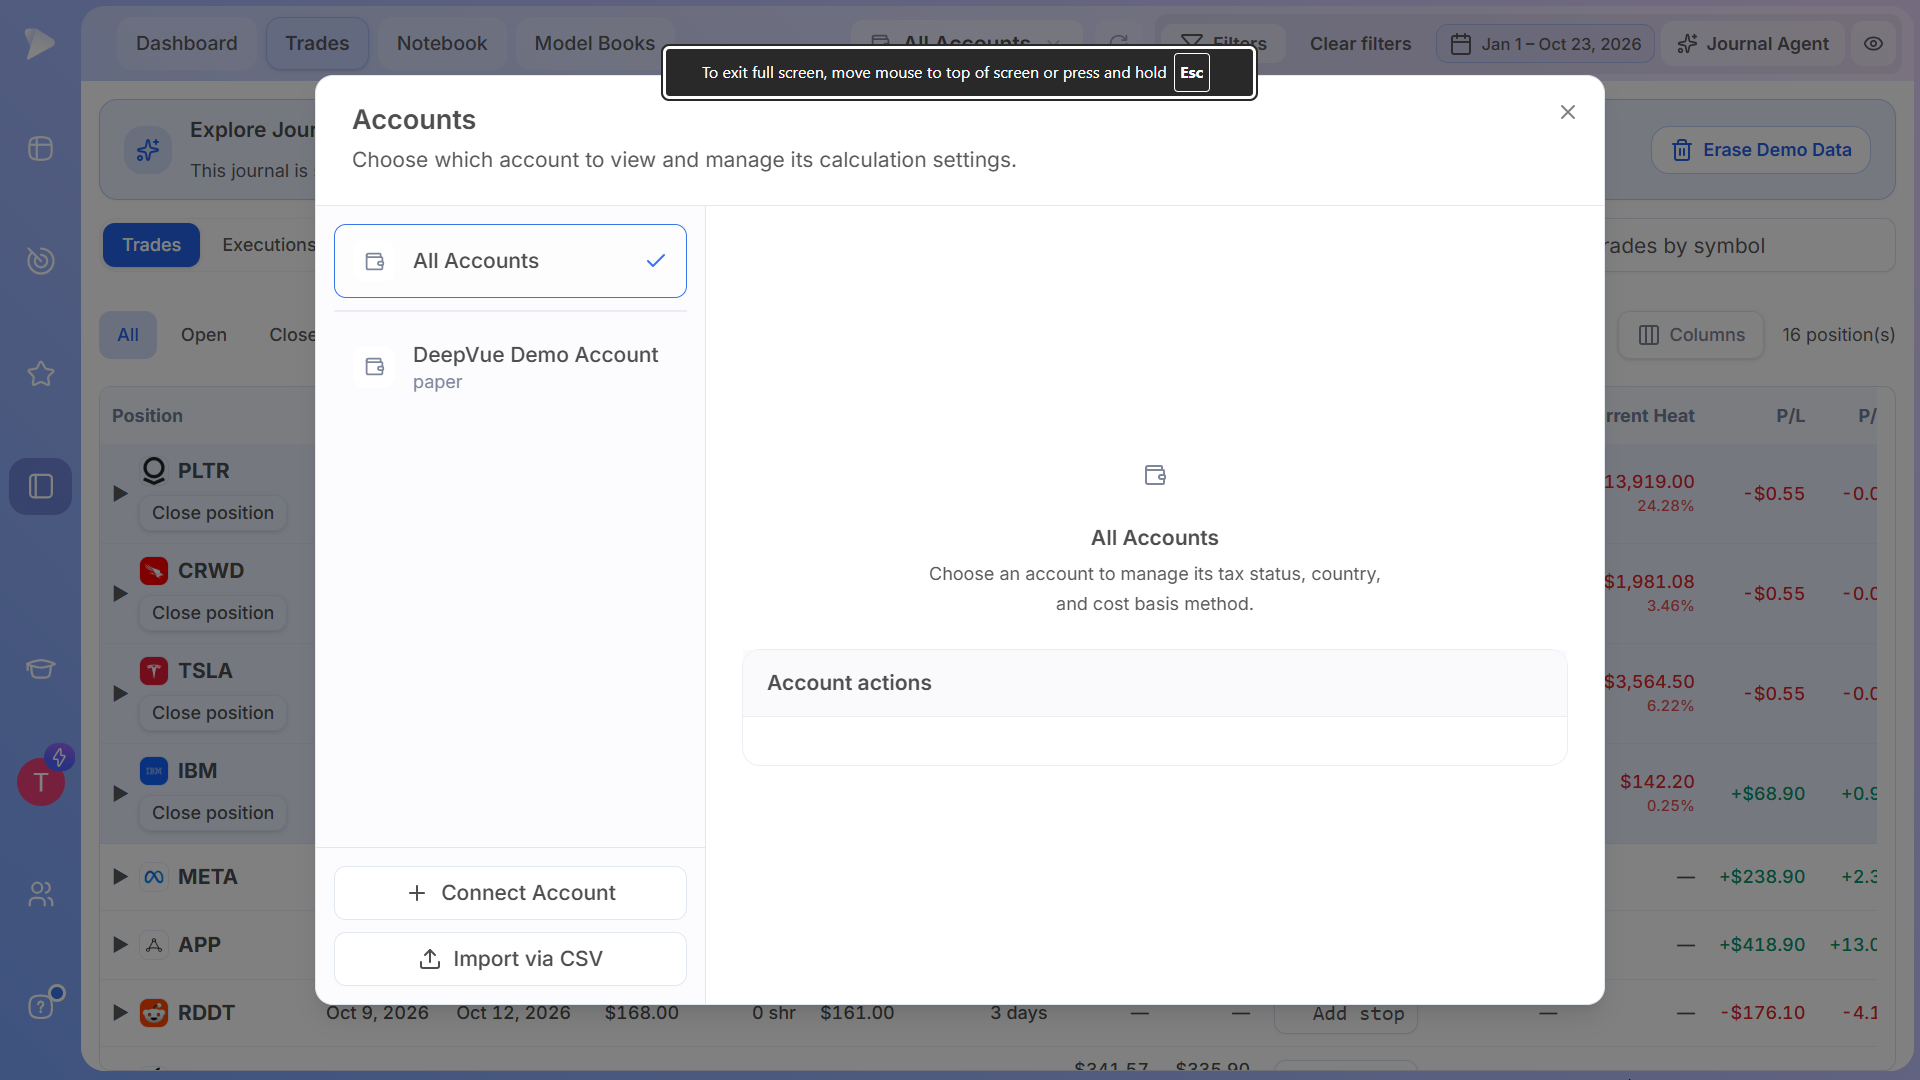
Task: Switch to the Trades top navigation tab
Action: point(317,43)
